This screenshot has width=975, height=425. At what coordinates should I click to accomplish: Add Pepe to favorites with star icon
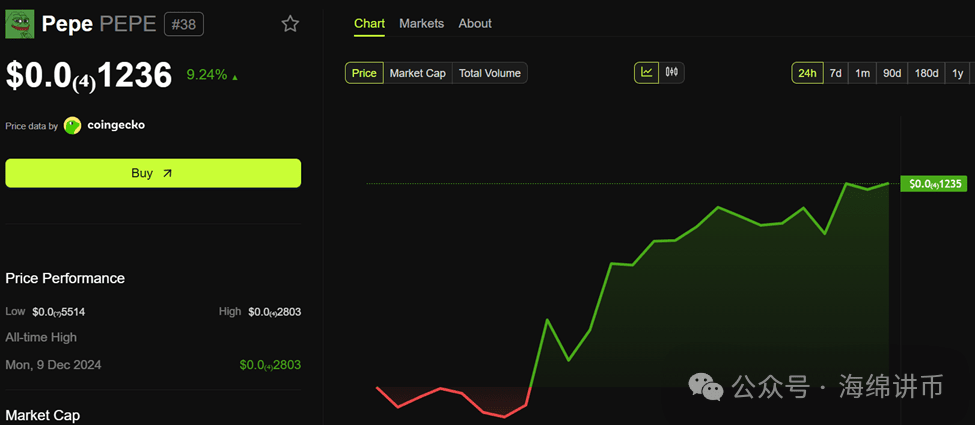coord(290,24)
